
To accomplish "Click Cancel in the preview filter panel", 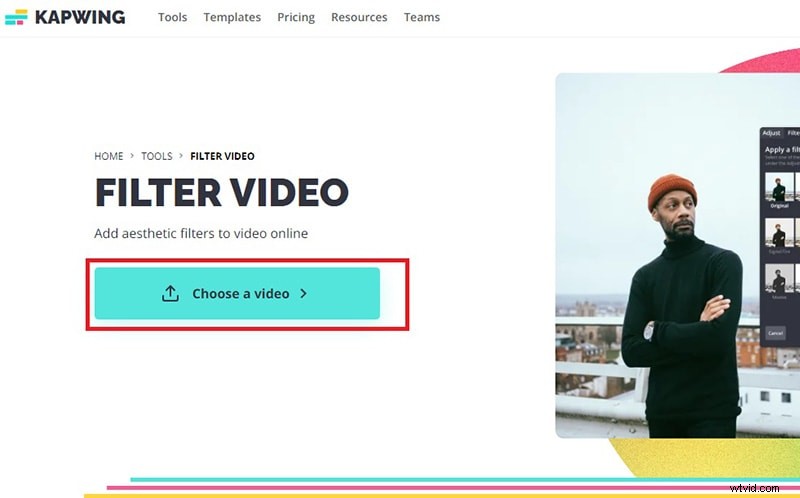I will (775, 333).
